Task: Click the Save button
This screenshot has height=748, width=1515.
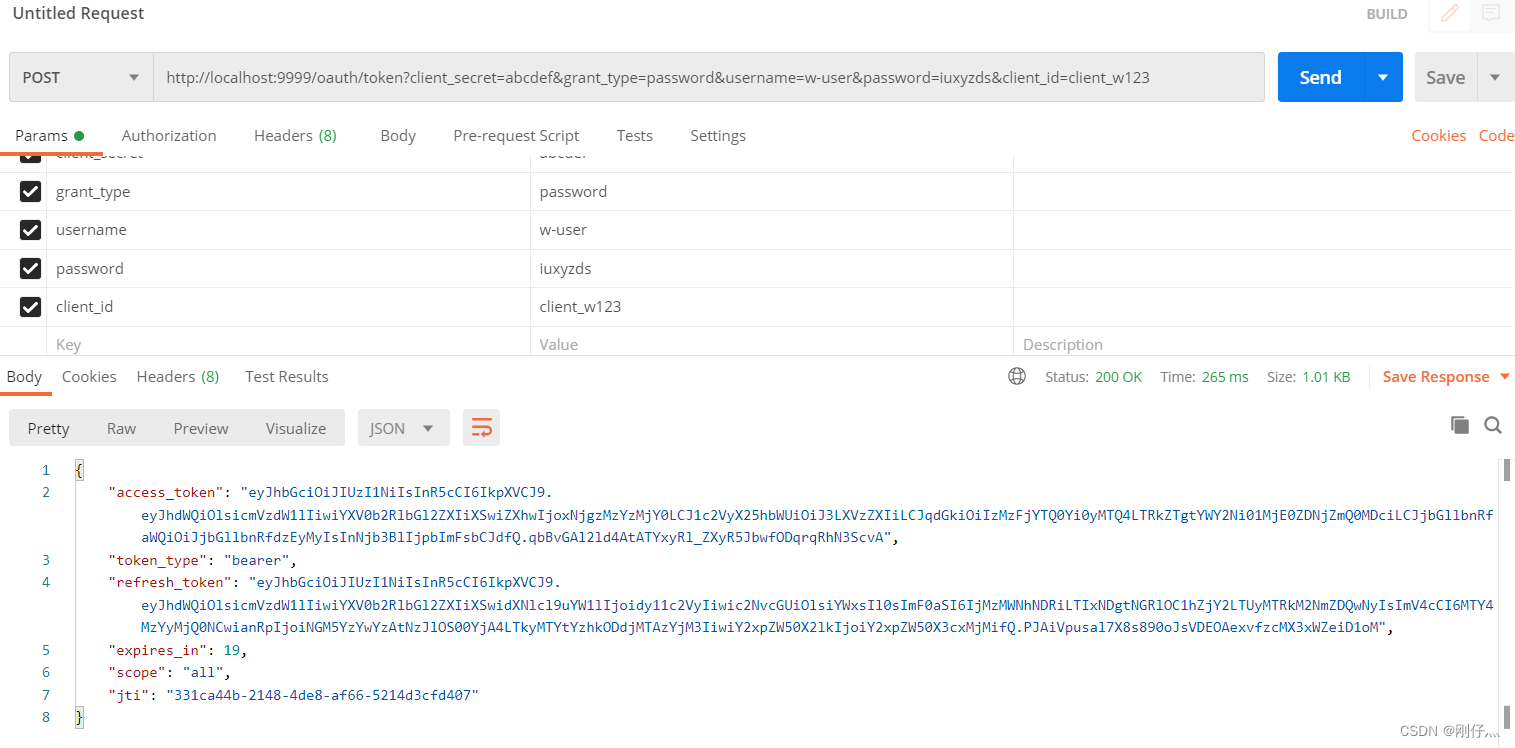Action: point(1445,77)
